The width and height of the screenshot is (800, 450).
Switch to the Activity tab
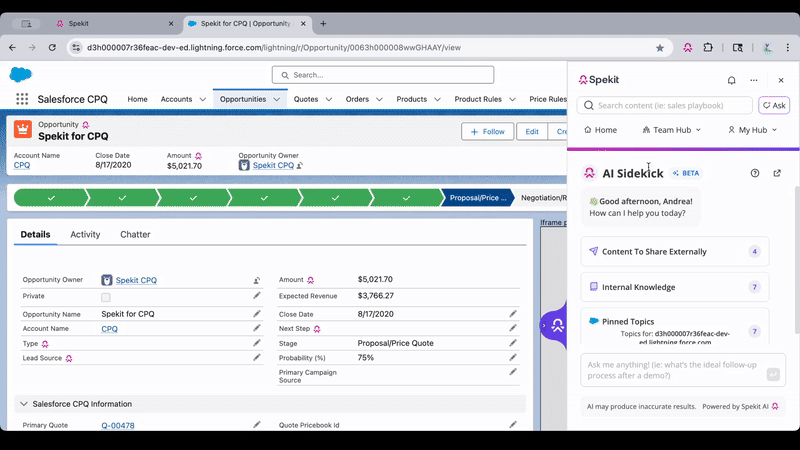click(x=85, y=234)
